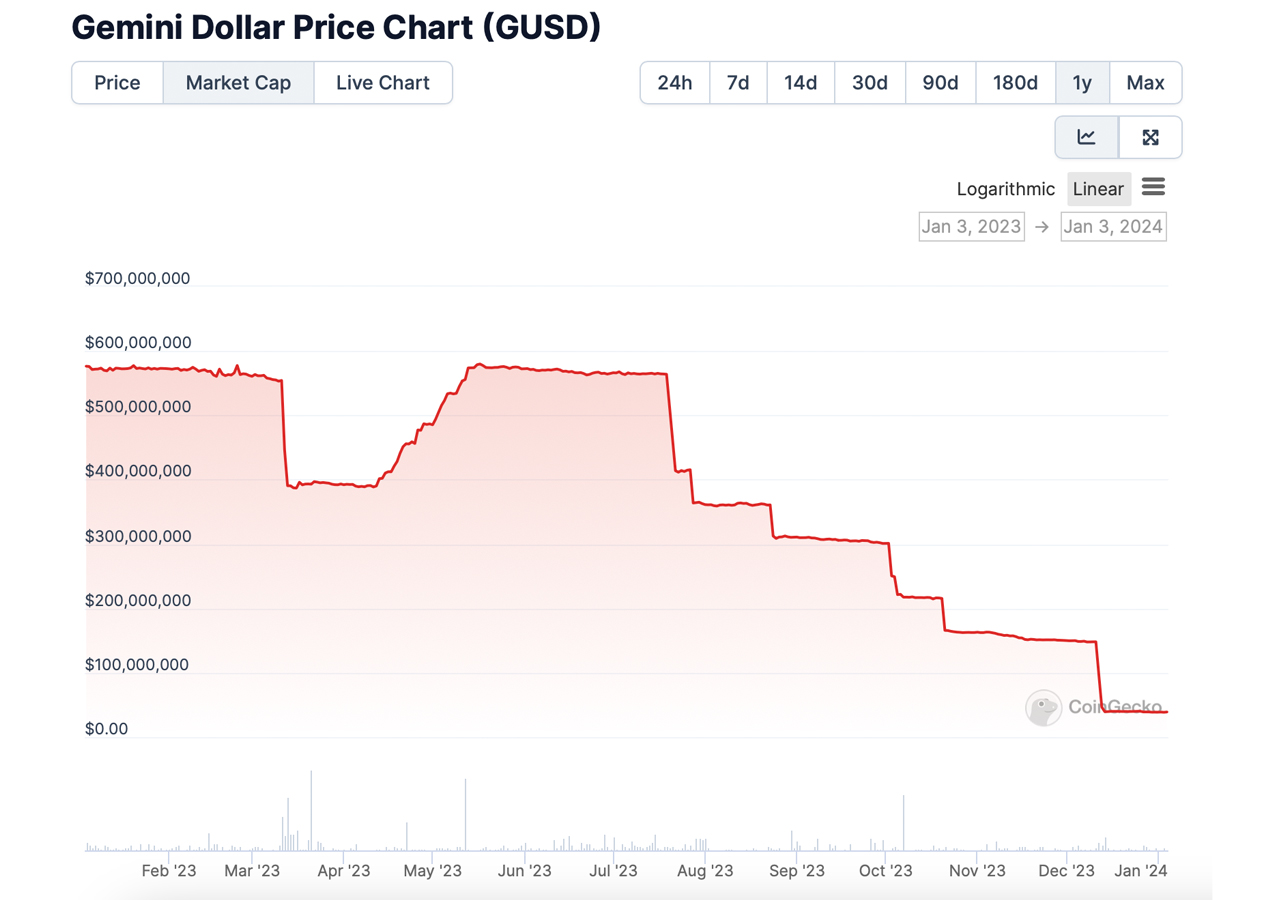The image size is (1280, 900).
Task: Enable Logarithmic scale
Action: pyautogui.click(x=1005, y=189)
